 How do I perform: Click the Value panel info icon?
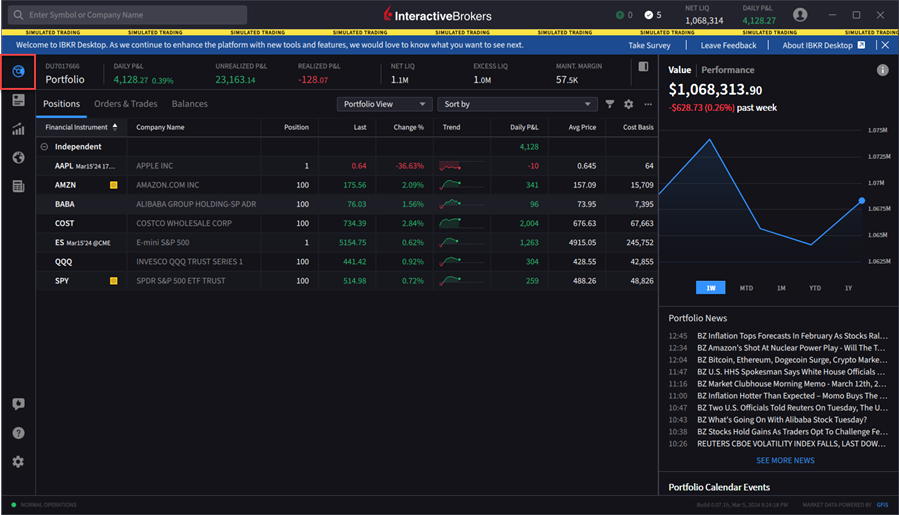click(882, 70)
